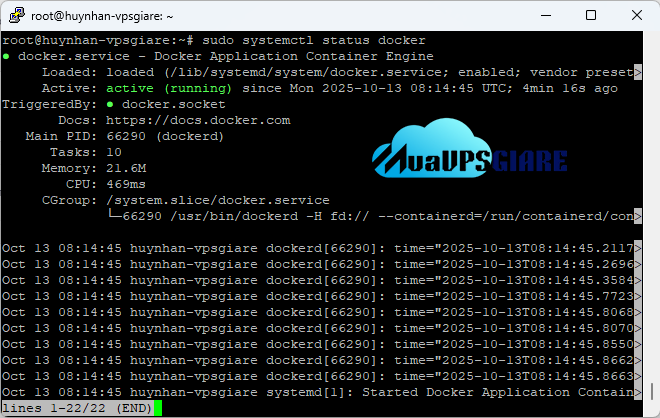
Task: Click the scrollbar up arrow
Action: coord(651,39)
